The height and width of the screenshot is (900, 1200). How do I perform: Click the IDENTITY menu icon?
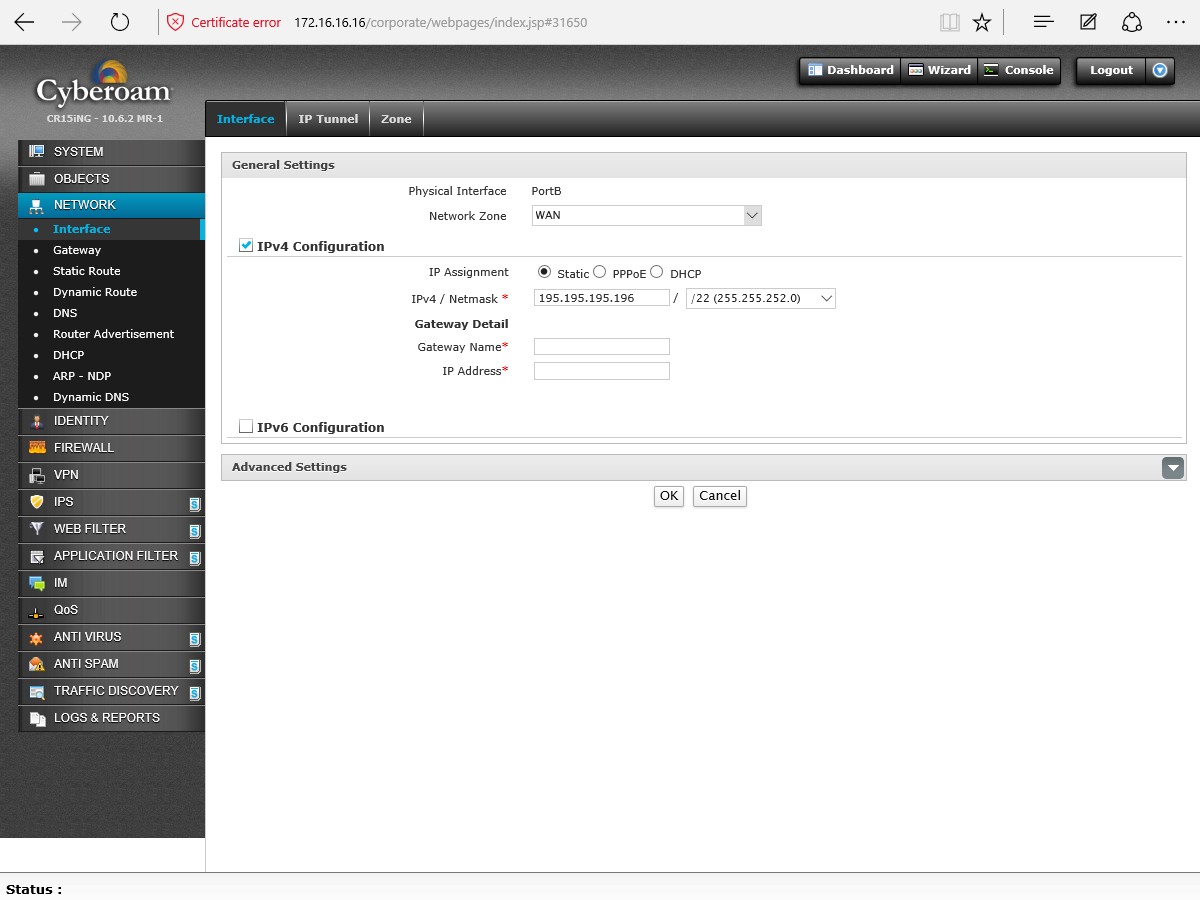pyautogui.click(x=37, y=421)
